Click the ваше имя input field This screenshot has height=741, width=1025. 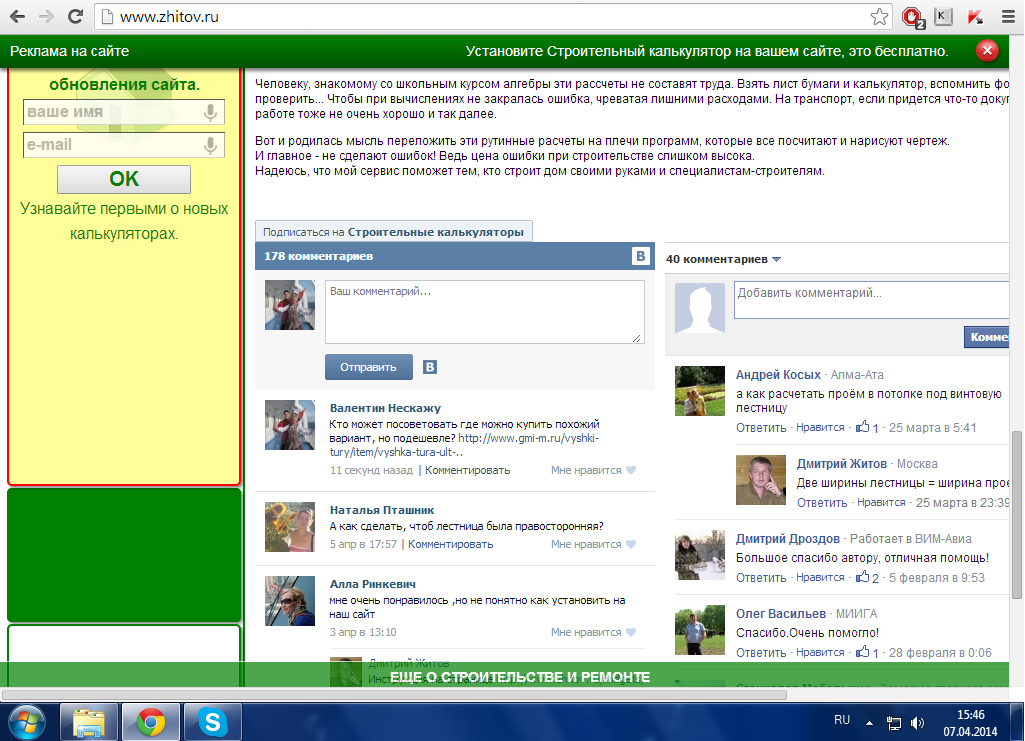[124, 112]
